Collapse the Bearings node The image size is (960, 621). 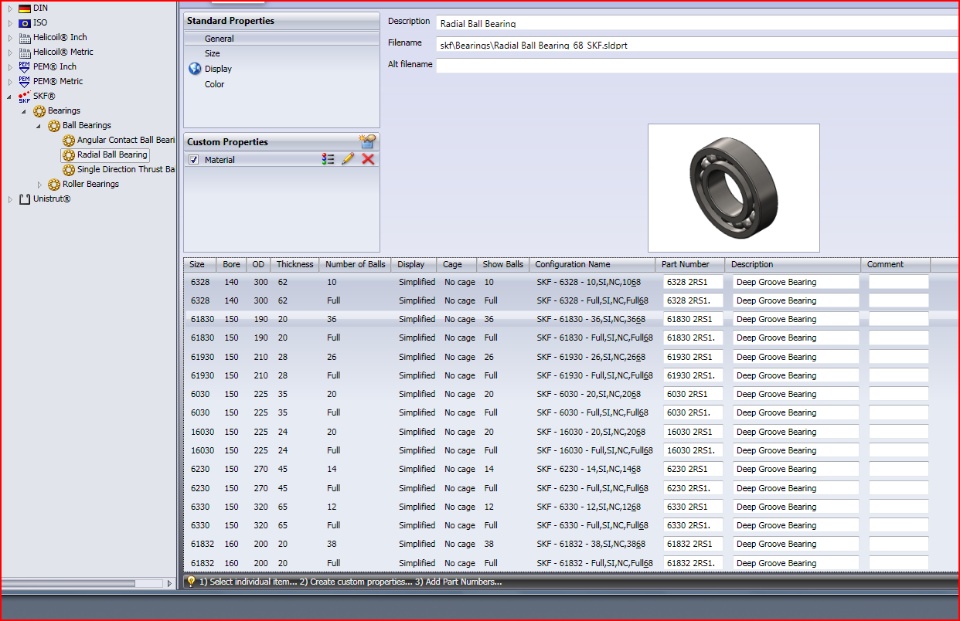[24, 111]
